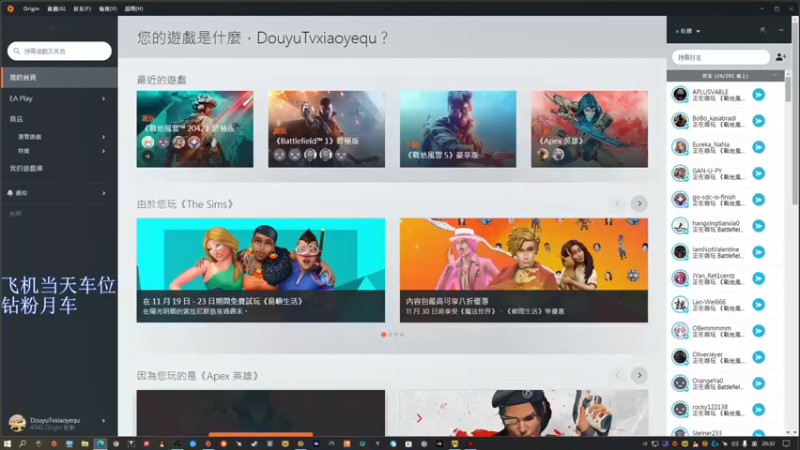The image size is (800, 450).
Task: Join JYan_Ret1centz's game
Action: pos(759,279)
